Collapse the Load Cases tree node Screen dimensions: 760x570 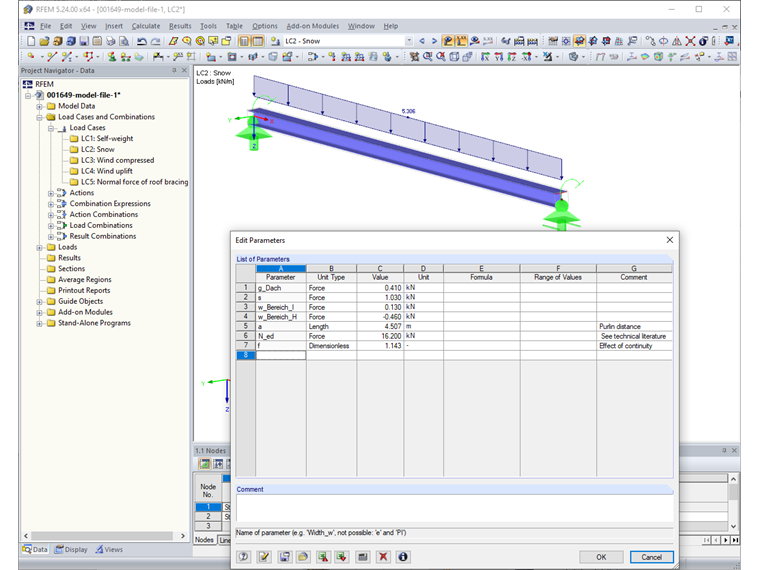click(51, 128)
